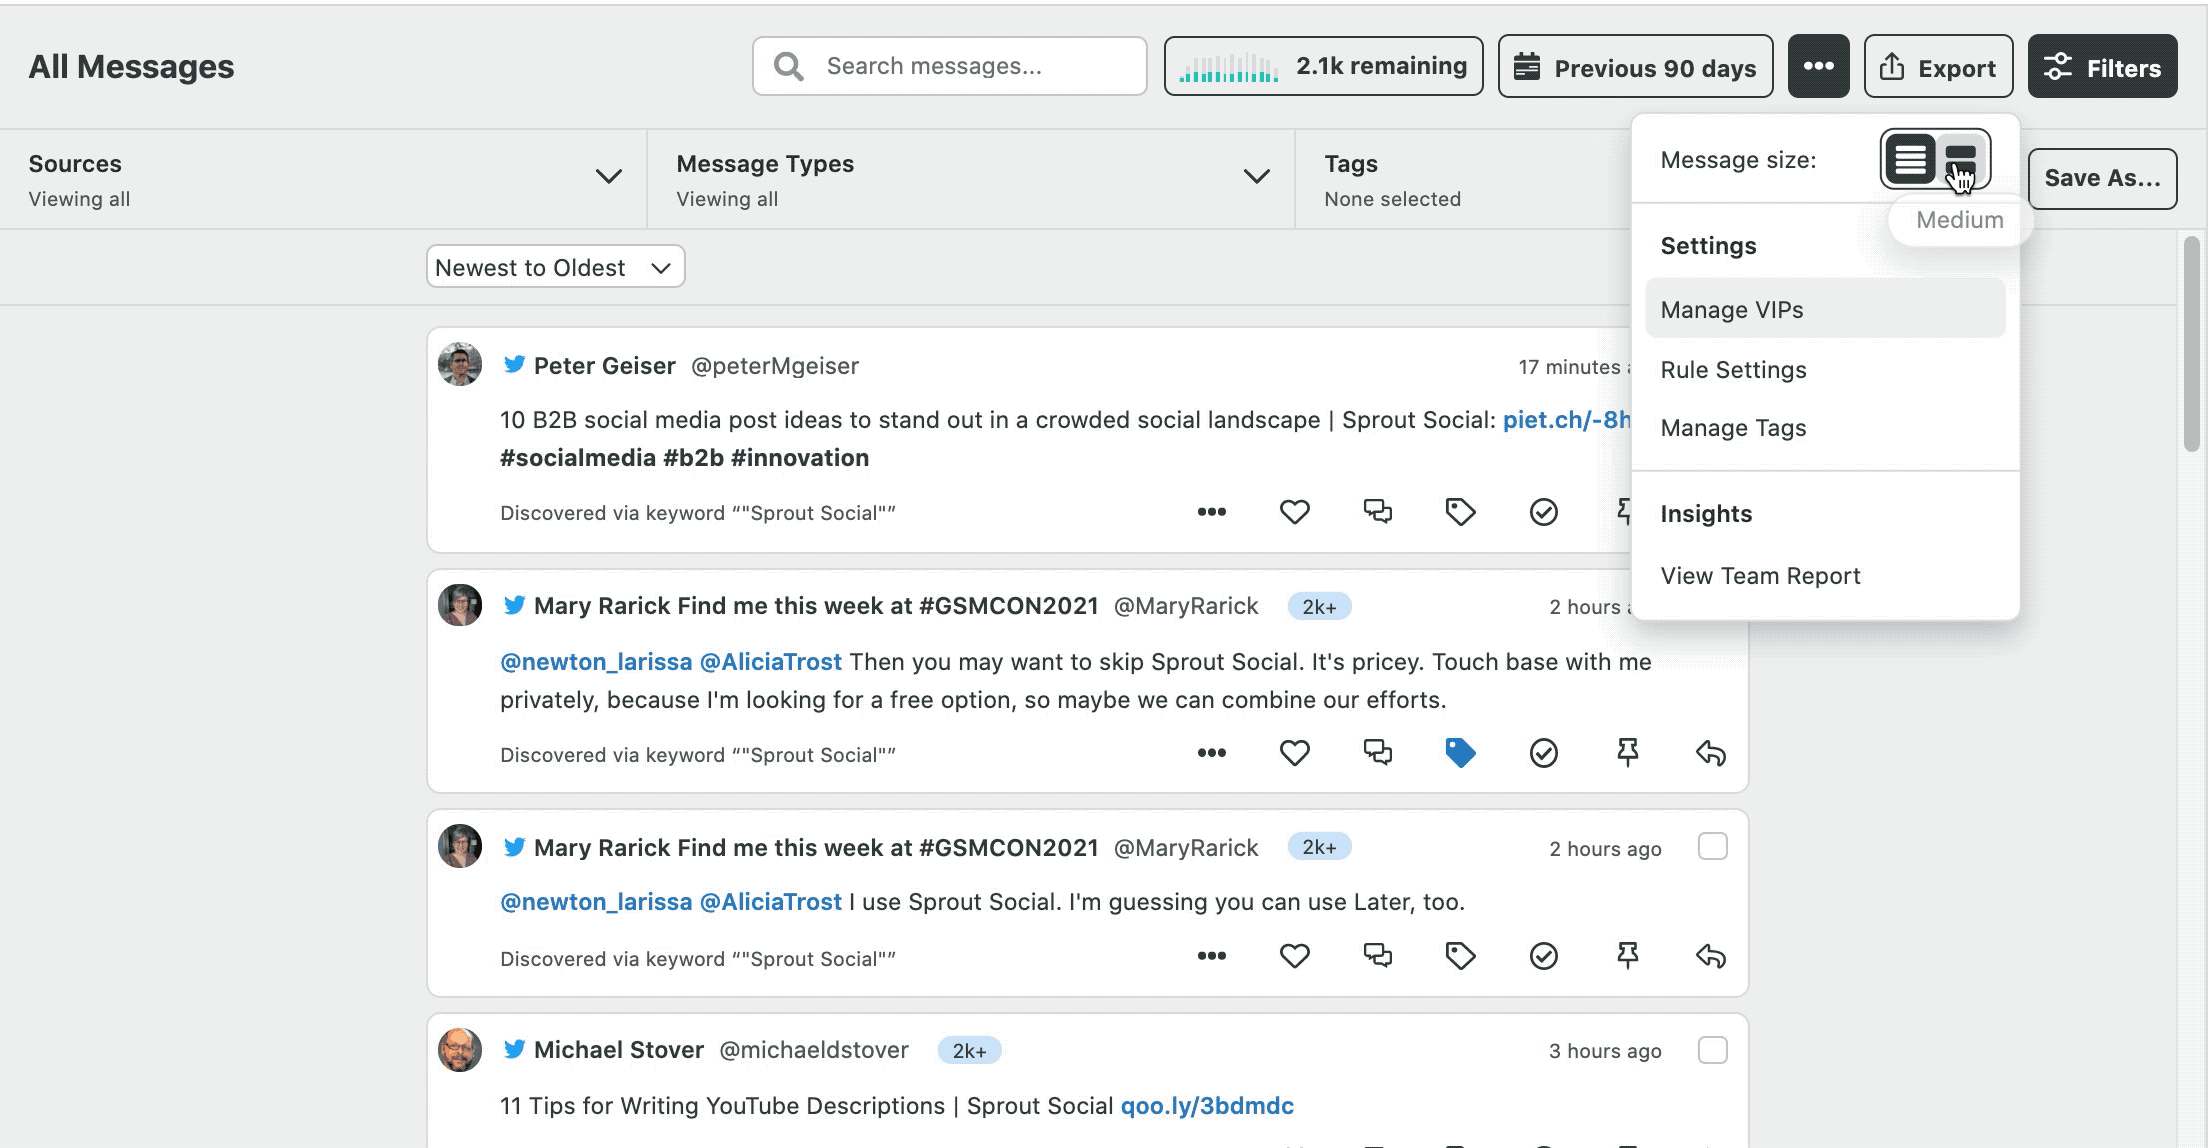Click #socialmedia hashtag in Peter Geiser's tweet
Viewport: 2208px width, 1148px height.
[x=578, y=457]
